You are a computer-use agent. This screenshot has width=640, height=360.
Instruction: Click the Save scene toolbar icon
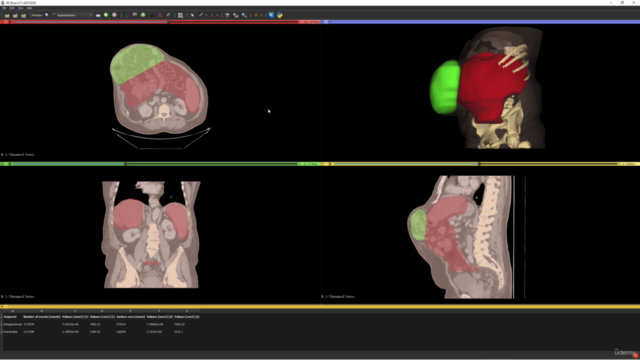[23, 15]
